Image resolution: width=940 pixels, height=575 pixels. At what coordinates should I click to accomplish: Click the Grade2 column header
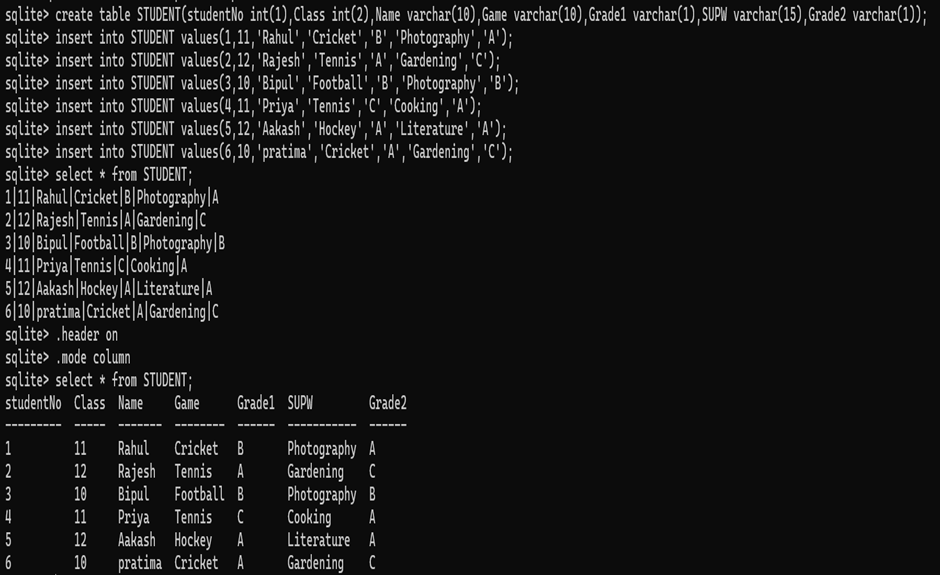point(387,403)
